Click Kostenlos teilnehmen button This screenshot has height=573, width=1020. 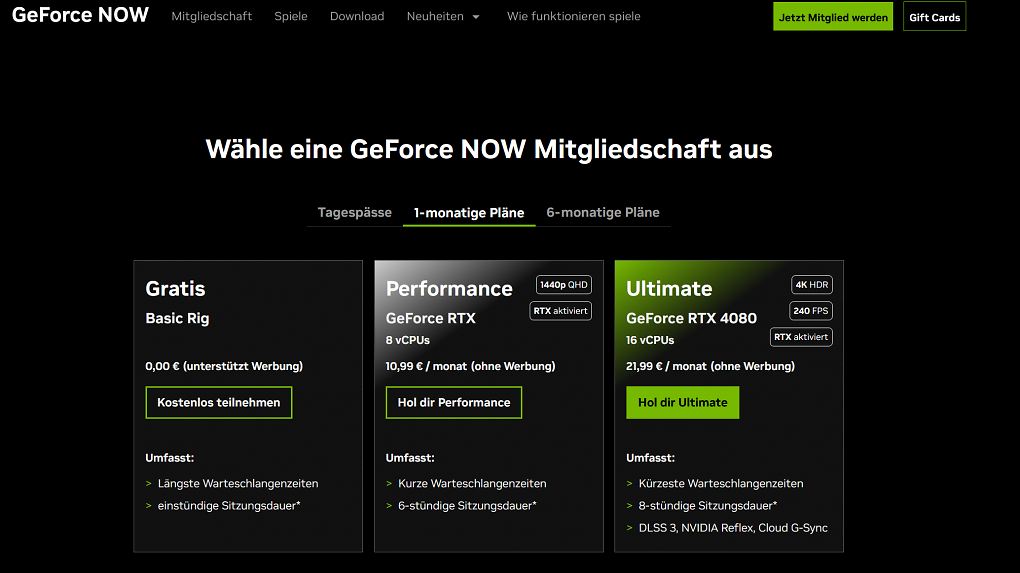pyautogui.click(x=219, y=403)
